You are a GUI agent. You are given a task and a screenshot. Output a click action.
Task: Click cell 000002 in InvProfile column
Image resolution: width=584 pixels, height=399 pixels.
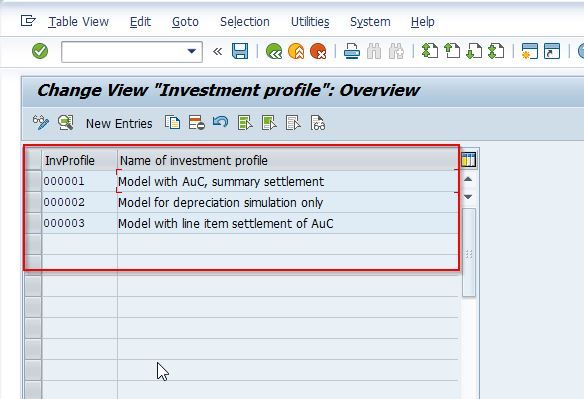[x=79, y=202]
